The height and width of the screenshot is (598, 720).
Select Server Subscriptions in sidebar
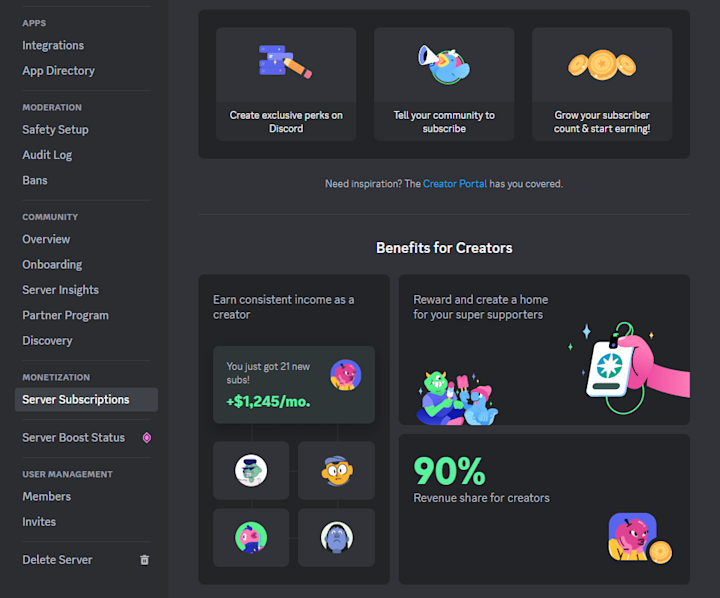[86, 400]
